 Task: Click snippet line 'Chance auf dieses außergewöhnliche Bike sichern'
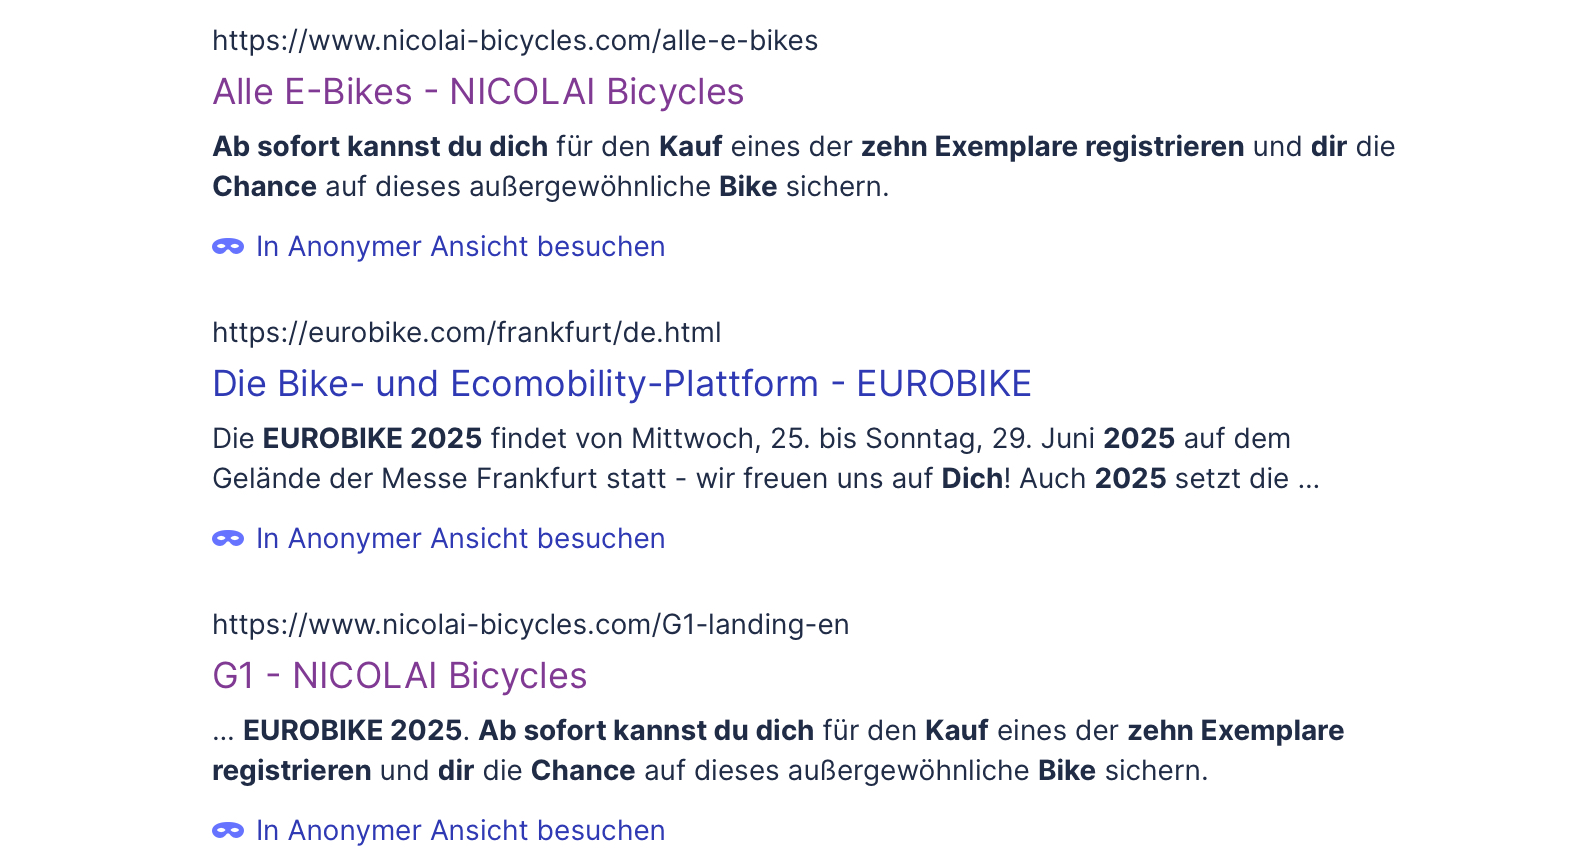[550, 186]
